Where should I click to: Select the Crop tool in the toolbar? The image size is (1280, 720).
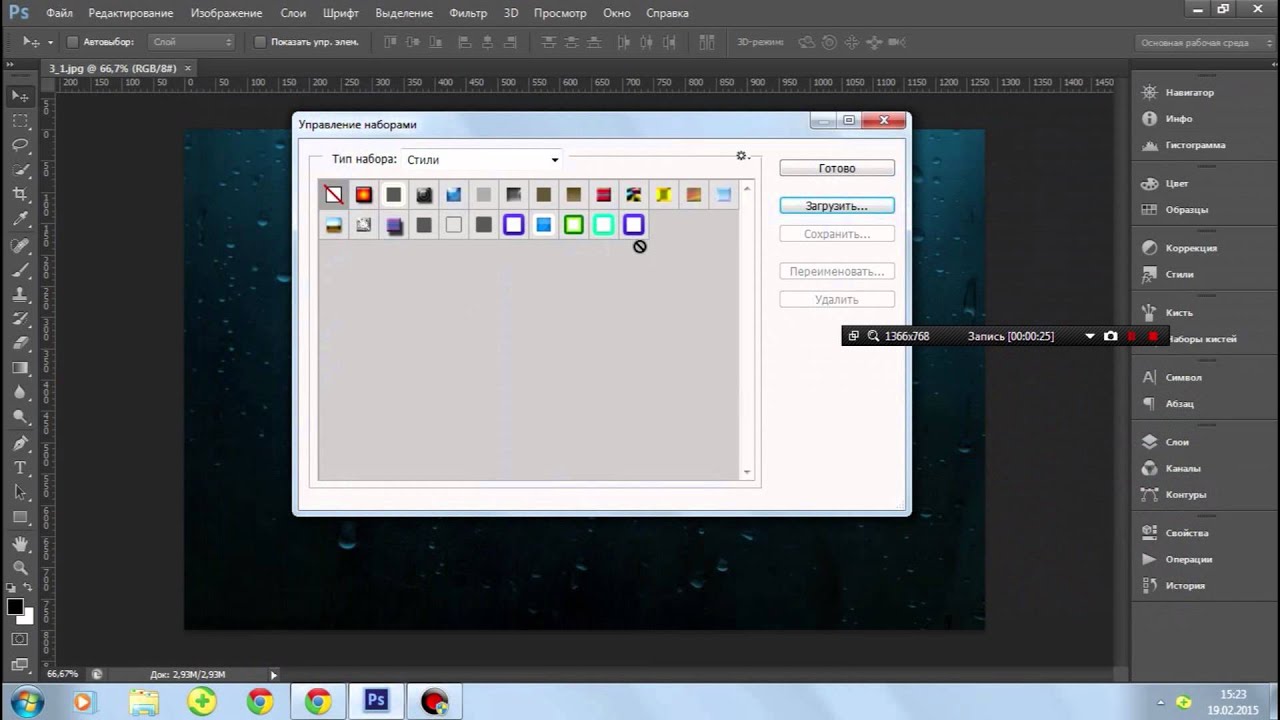point(20,194)
